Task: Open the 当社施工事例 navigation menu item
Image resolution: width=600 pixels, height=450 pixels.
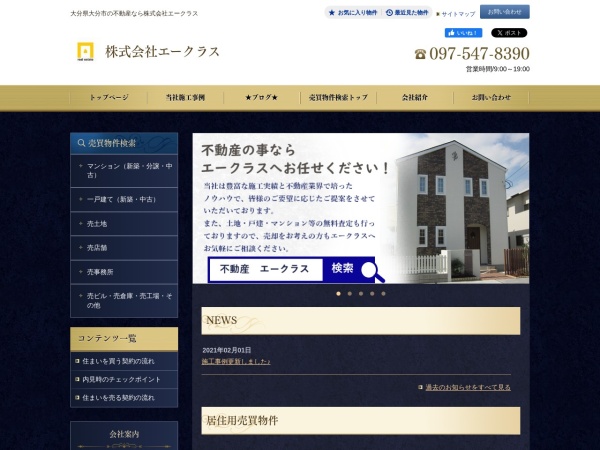Action: 185,98
